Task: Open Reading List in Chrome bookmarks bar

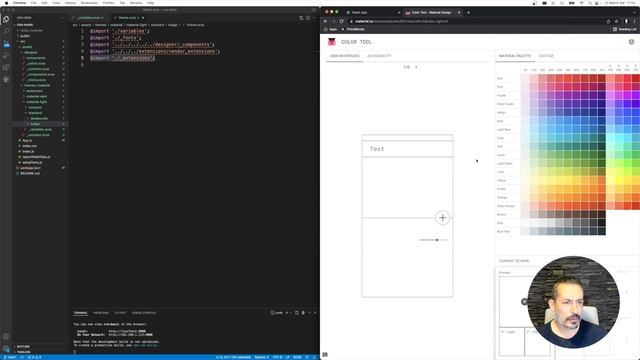Action: tap(624, 29)
